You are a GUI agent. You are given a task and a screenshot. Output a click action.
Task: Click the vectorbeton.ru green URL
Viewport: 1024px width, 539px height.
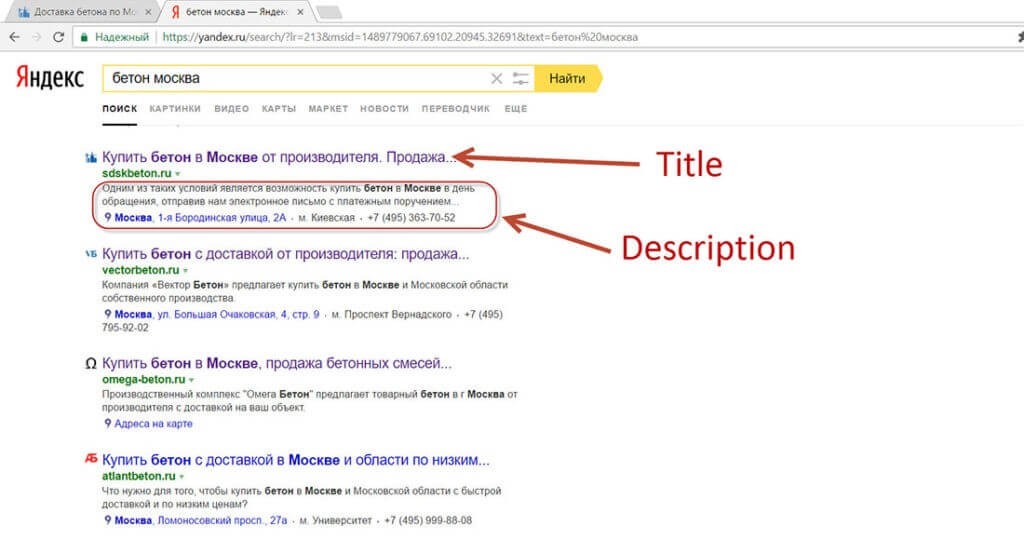[140, 270]
